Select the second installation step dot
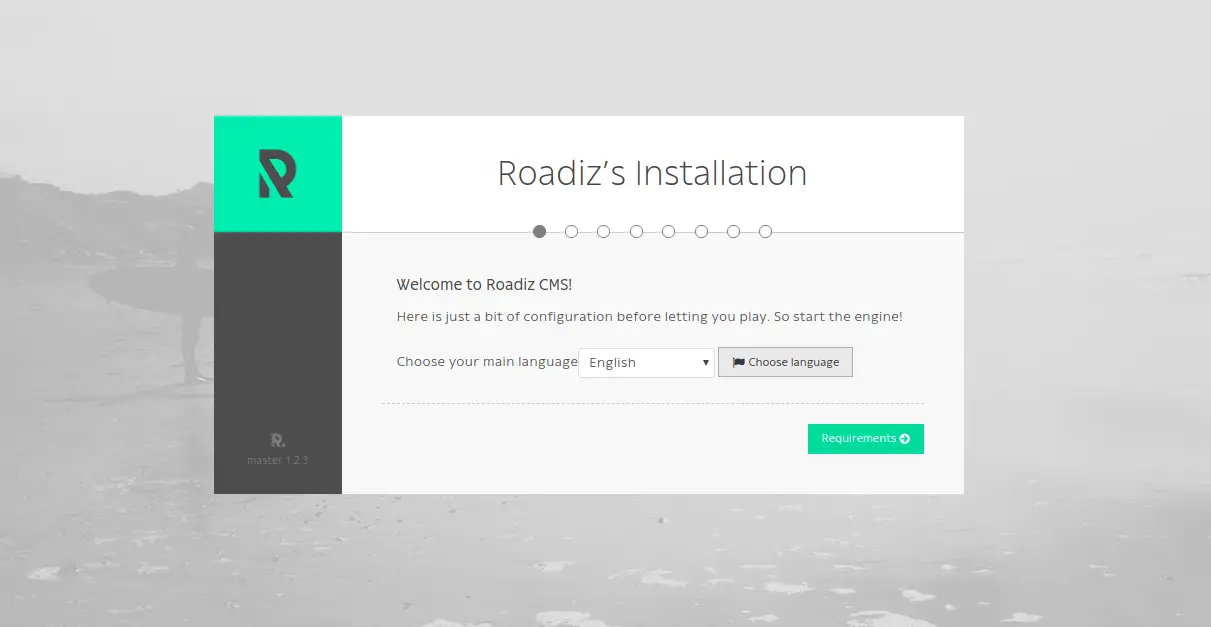This screenshot has height=627, width=1211. [572, 231]
